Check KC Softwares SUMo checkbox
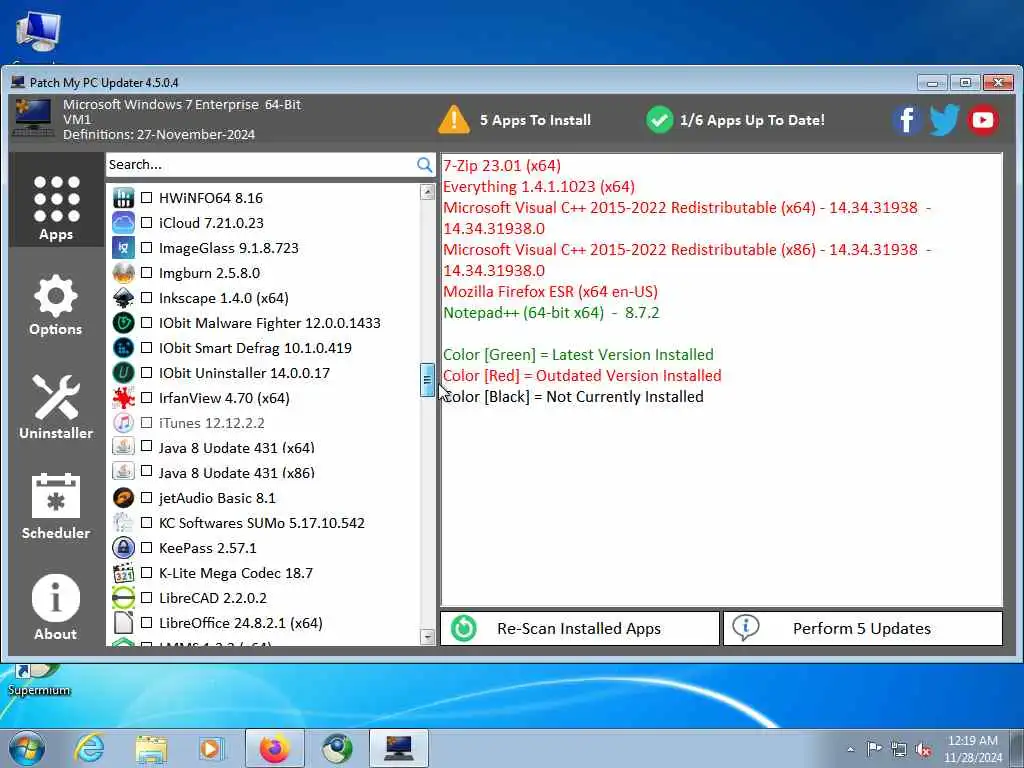 (147, 522)
